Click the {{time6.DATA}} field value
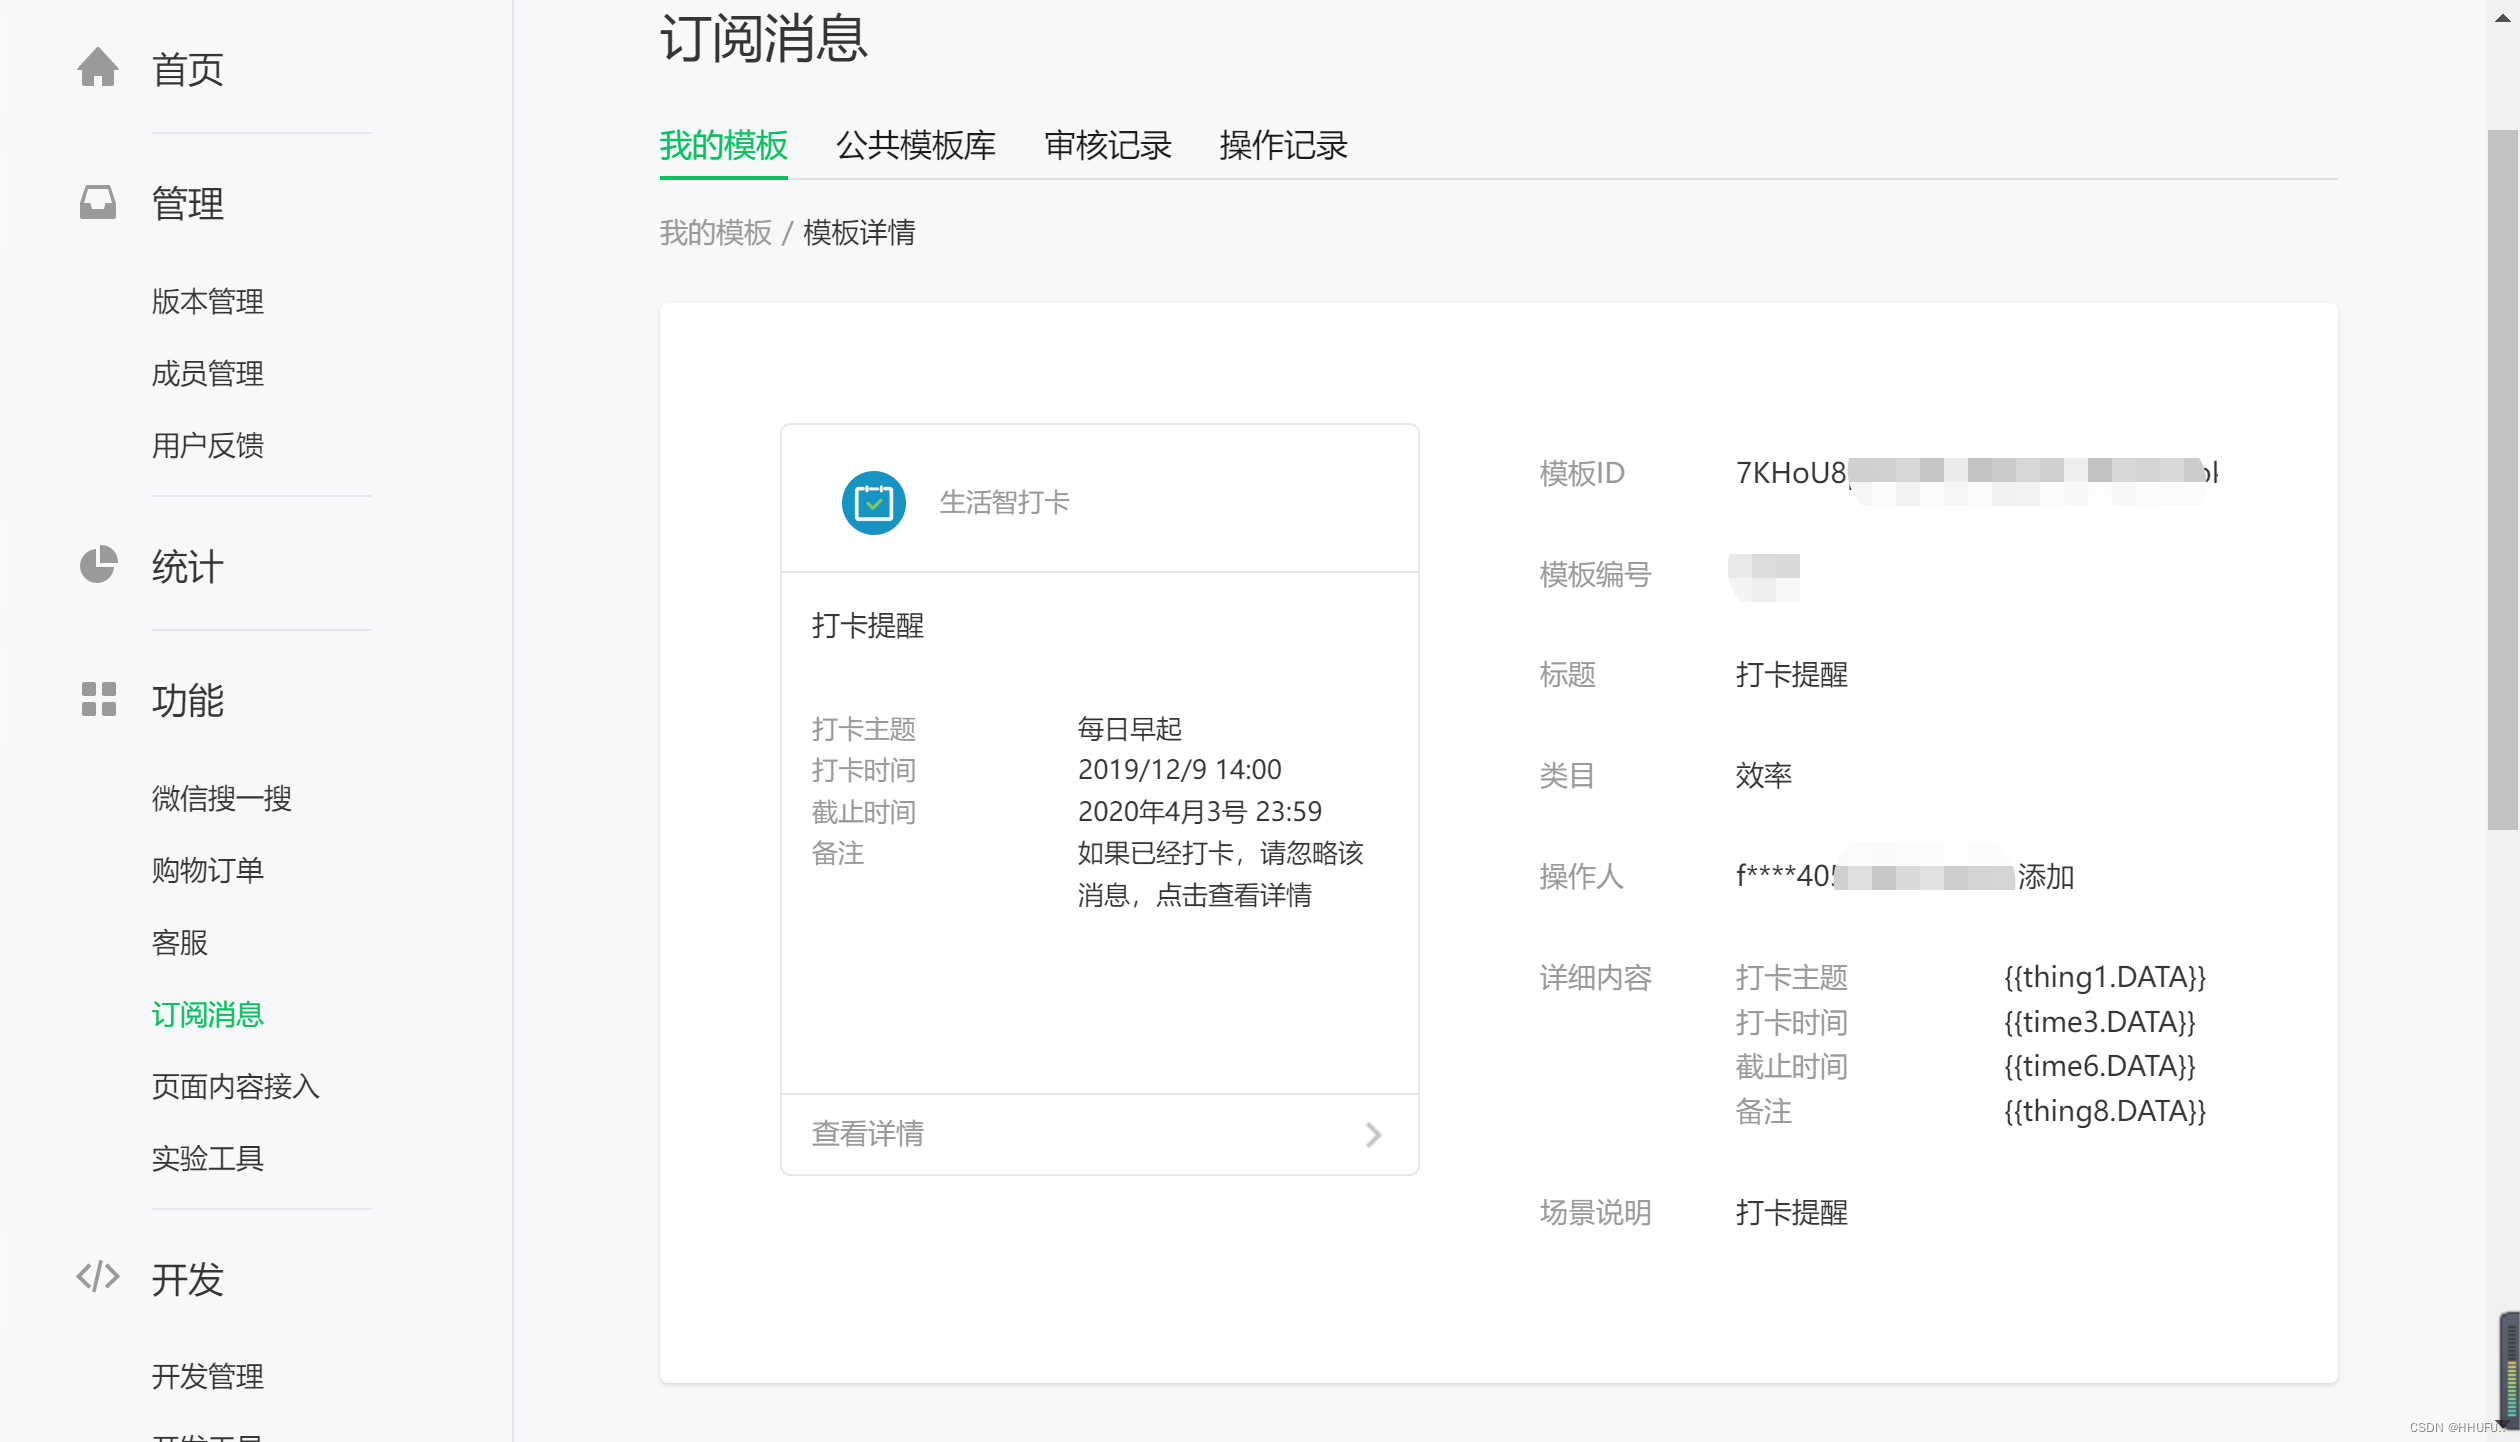Screen dimensions: 2520x1442 tap(2099, 1066)
